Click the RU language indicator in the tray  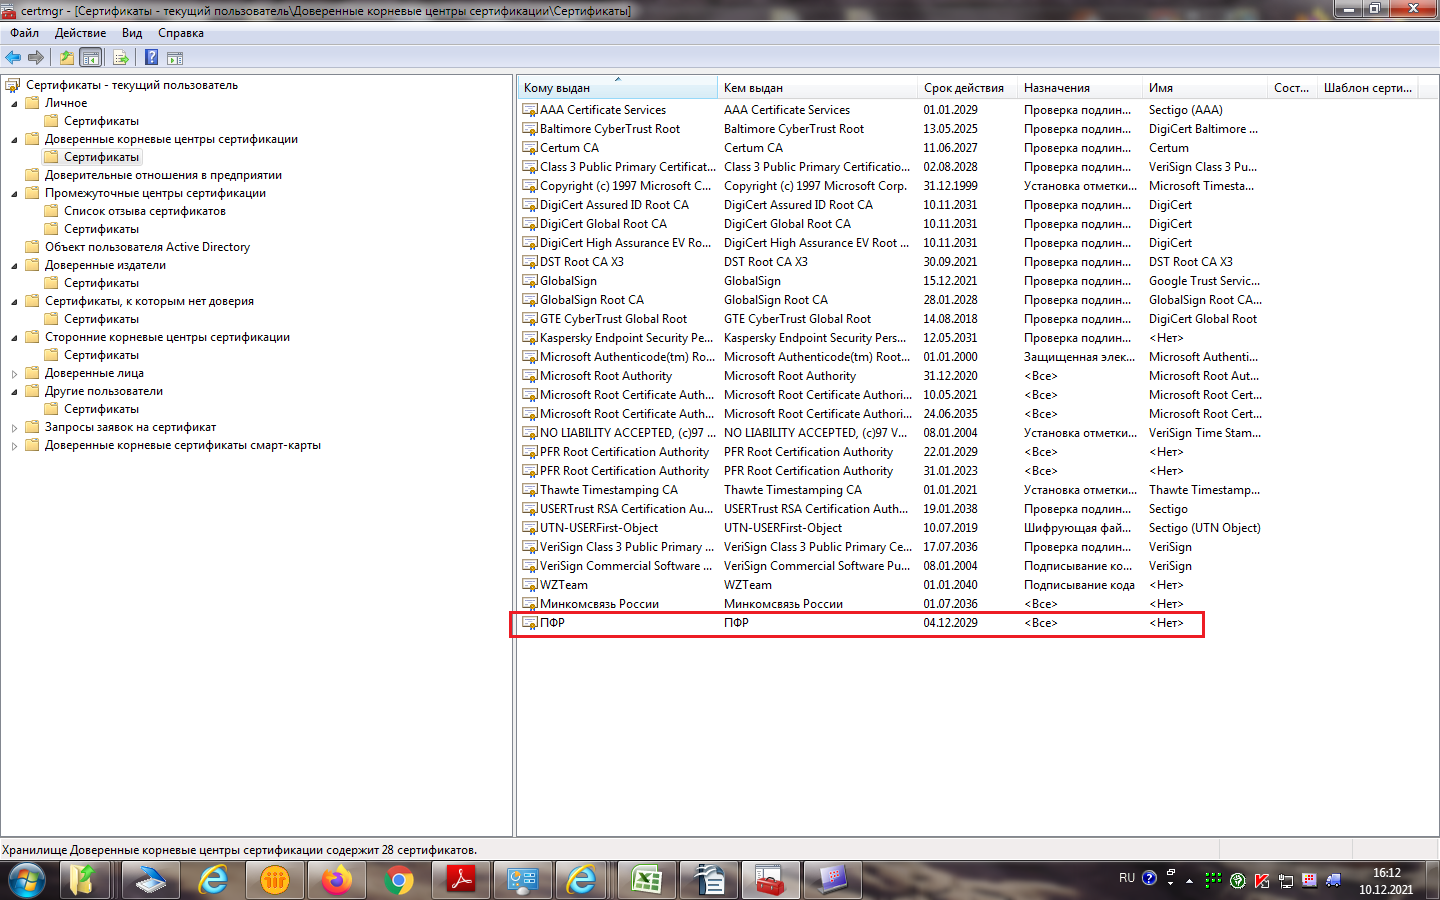[x=1127, y=878]
